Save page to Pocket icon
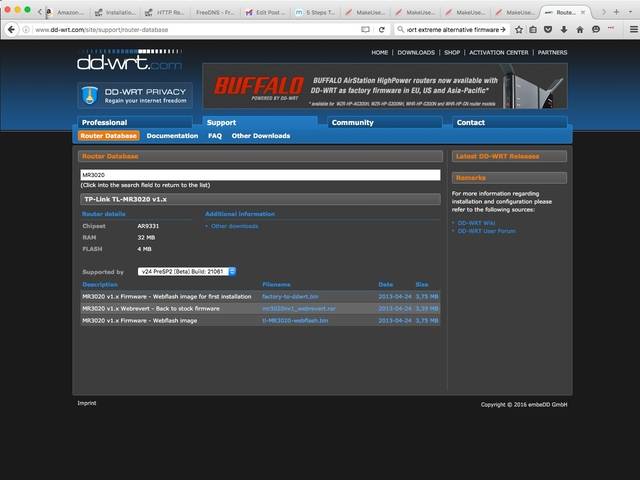The image size is (640, 480). coord(548,29)
